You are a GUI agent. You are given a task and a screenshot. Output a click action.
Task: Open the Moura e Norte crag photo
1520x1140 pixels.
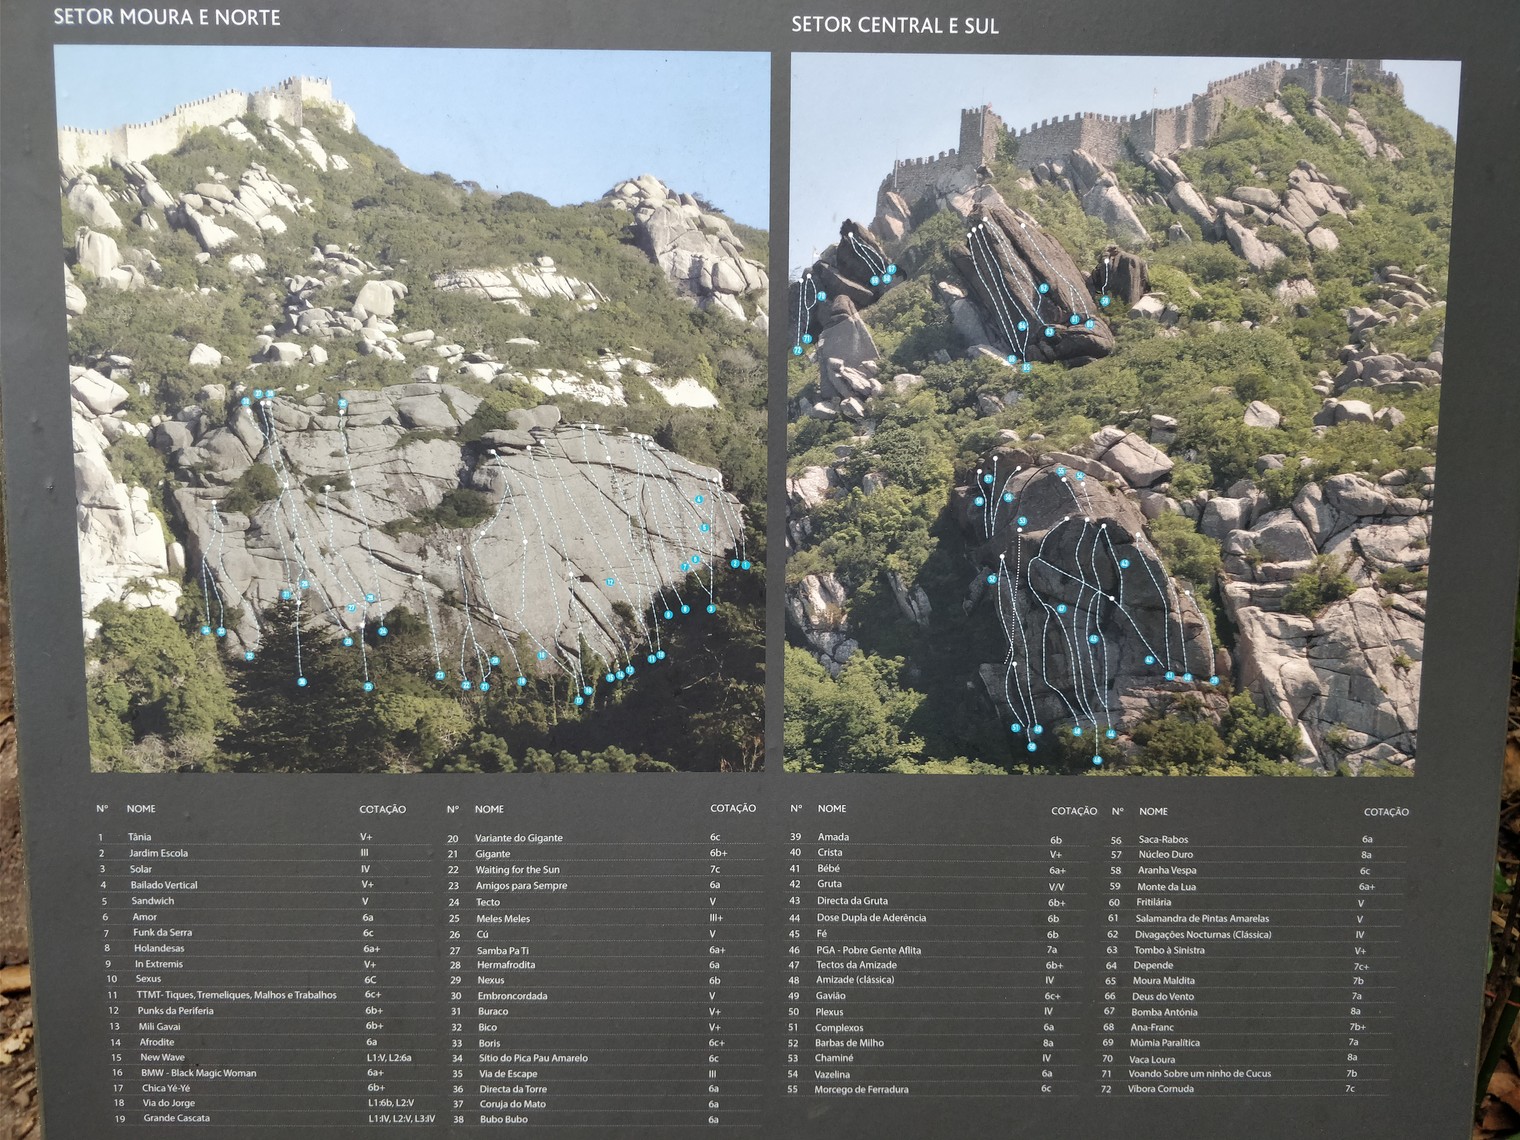412,410
